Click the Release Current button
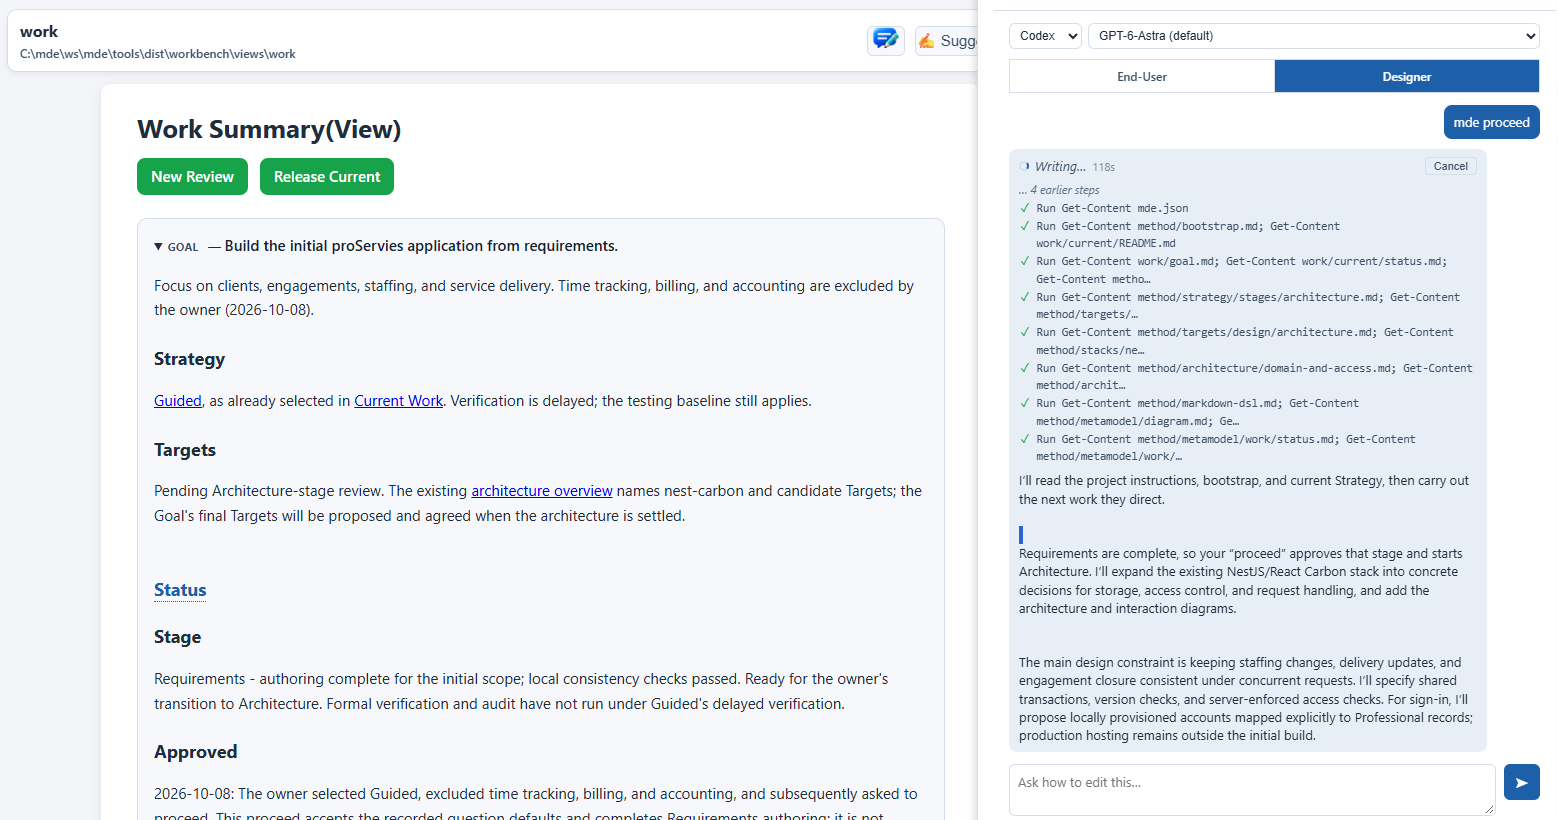 pos(327,177)
